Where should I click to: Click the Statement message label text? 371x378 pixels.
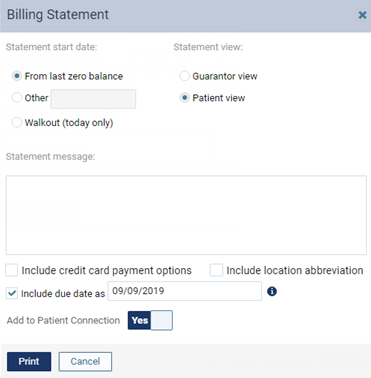[50, 157]
